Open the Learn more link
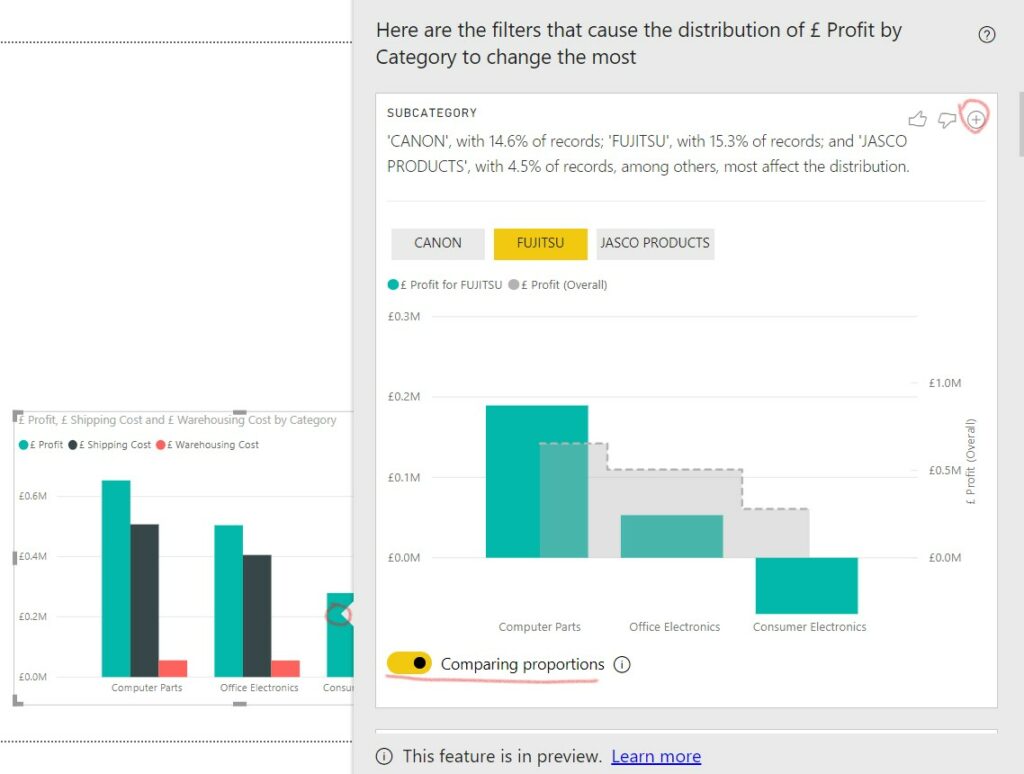This screenshot has height=774, width=1024. 656,756
